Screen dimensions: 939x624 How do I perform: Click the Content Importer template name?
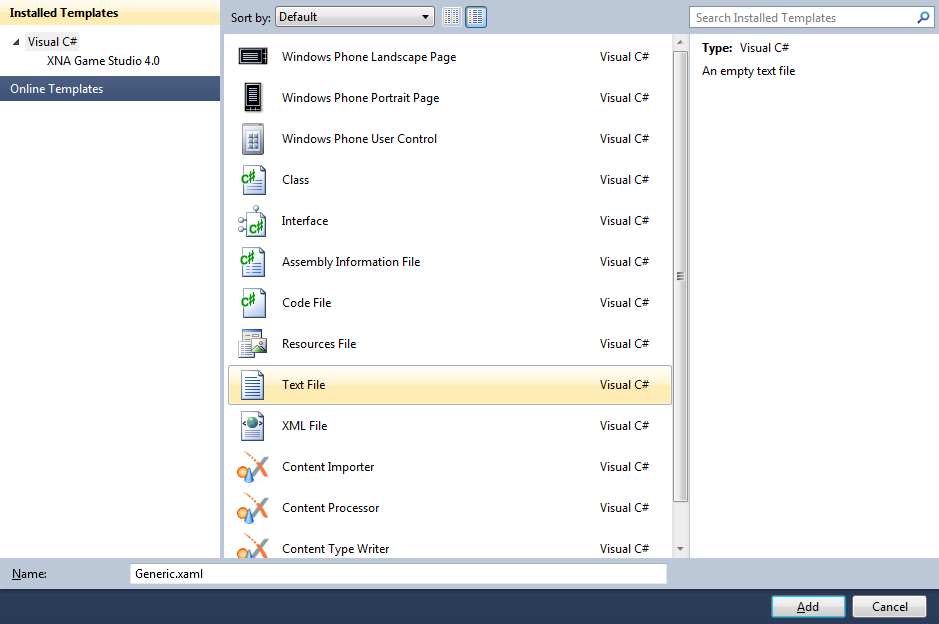328,467
